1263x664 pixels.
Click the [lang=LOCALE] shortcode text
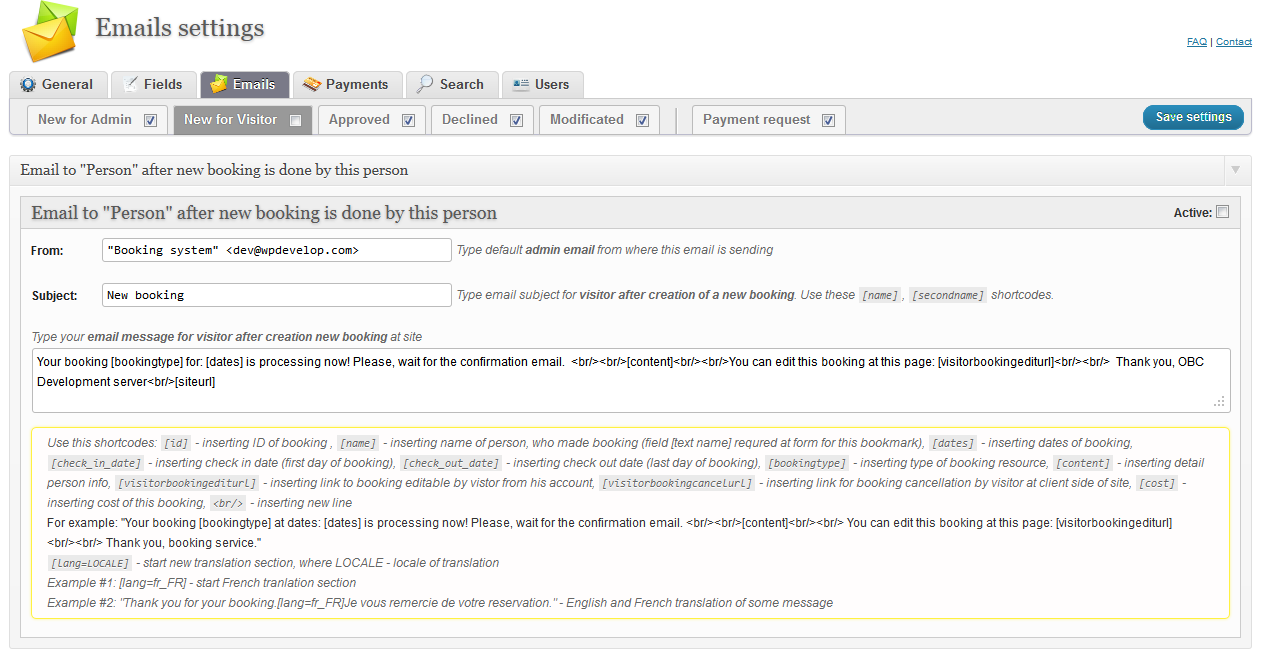click(89, 563)
